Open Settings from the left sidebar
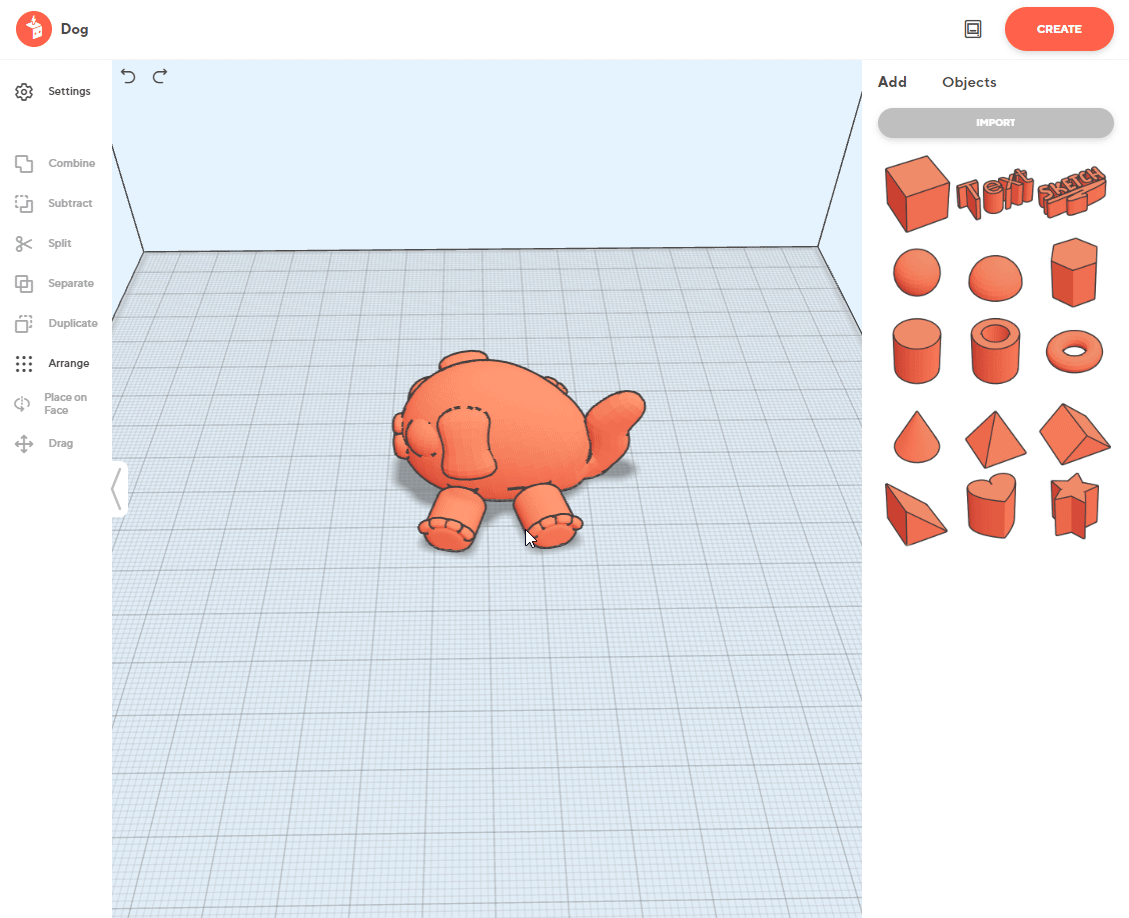This screenshot has height=918, width=1129. tap(56, 92)
